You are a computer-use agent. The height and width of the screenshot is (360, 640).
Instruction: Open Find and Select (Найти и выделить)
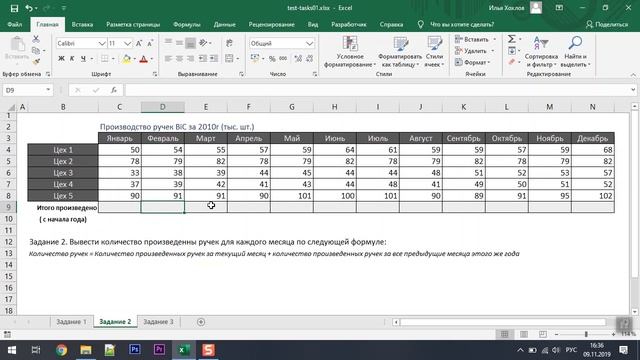575,52
